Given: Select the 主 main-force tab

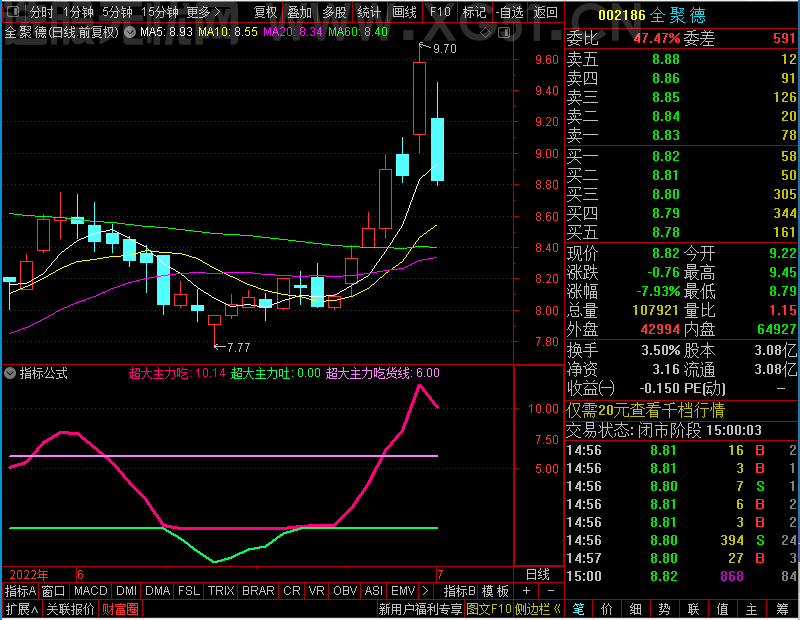Looking at the screenshot, I should coord(752,609).
